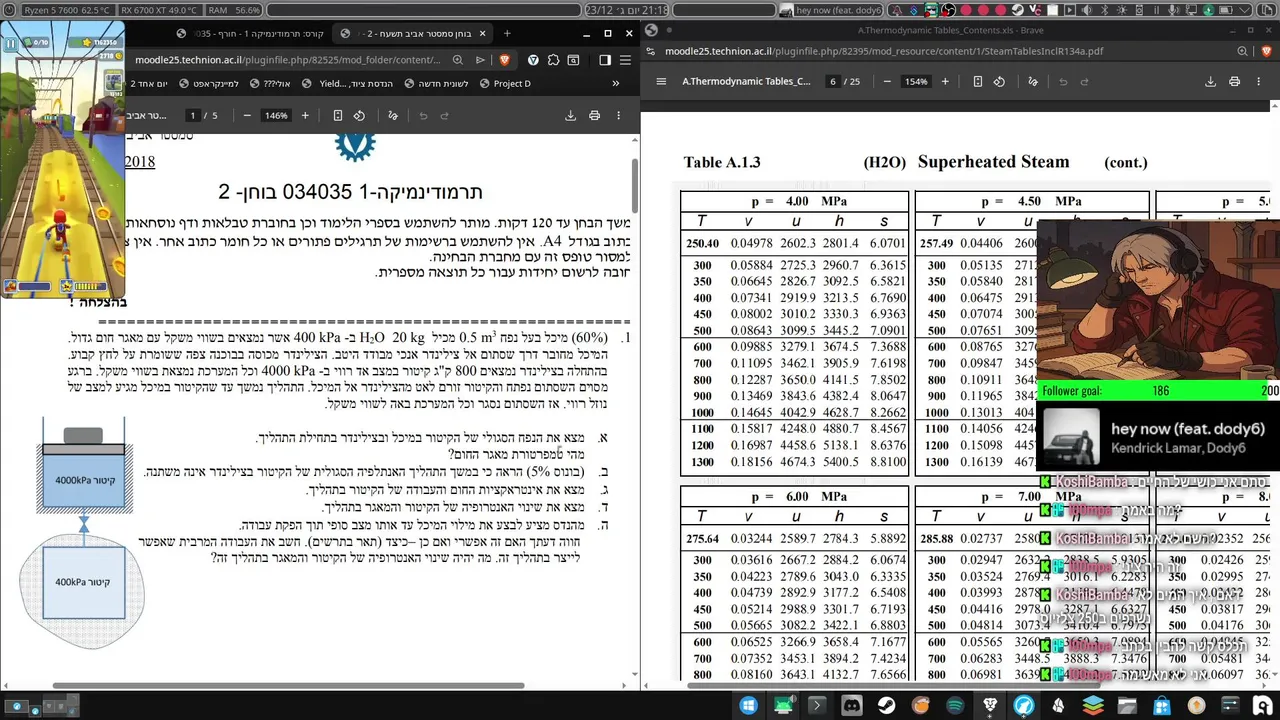1280x720 pixels.
Task: Open sidebar menu in Thermodynamic Tables PDF viewer
Action: [x=661, y=82]
